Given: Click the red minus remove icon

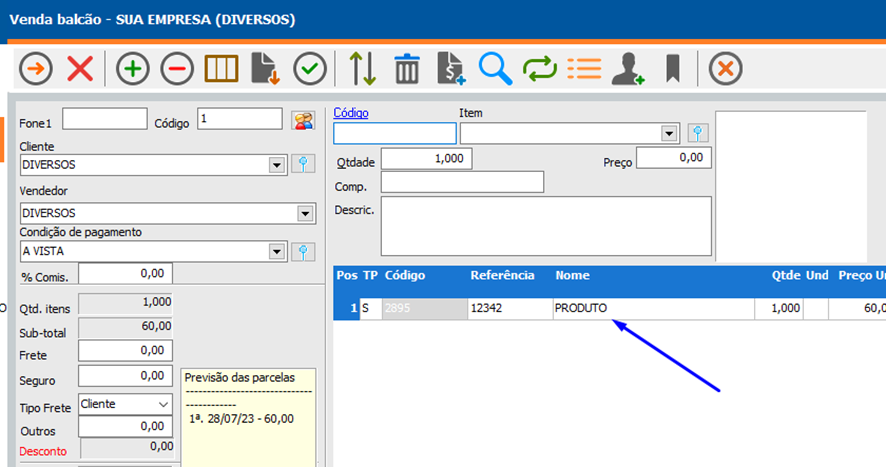Looking at the screenshot, I should pos(177,69).
